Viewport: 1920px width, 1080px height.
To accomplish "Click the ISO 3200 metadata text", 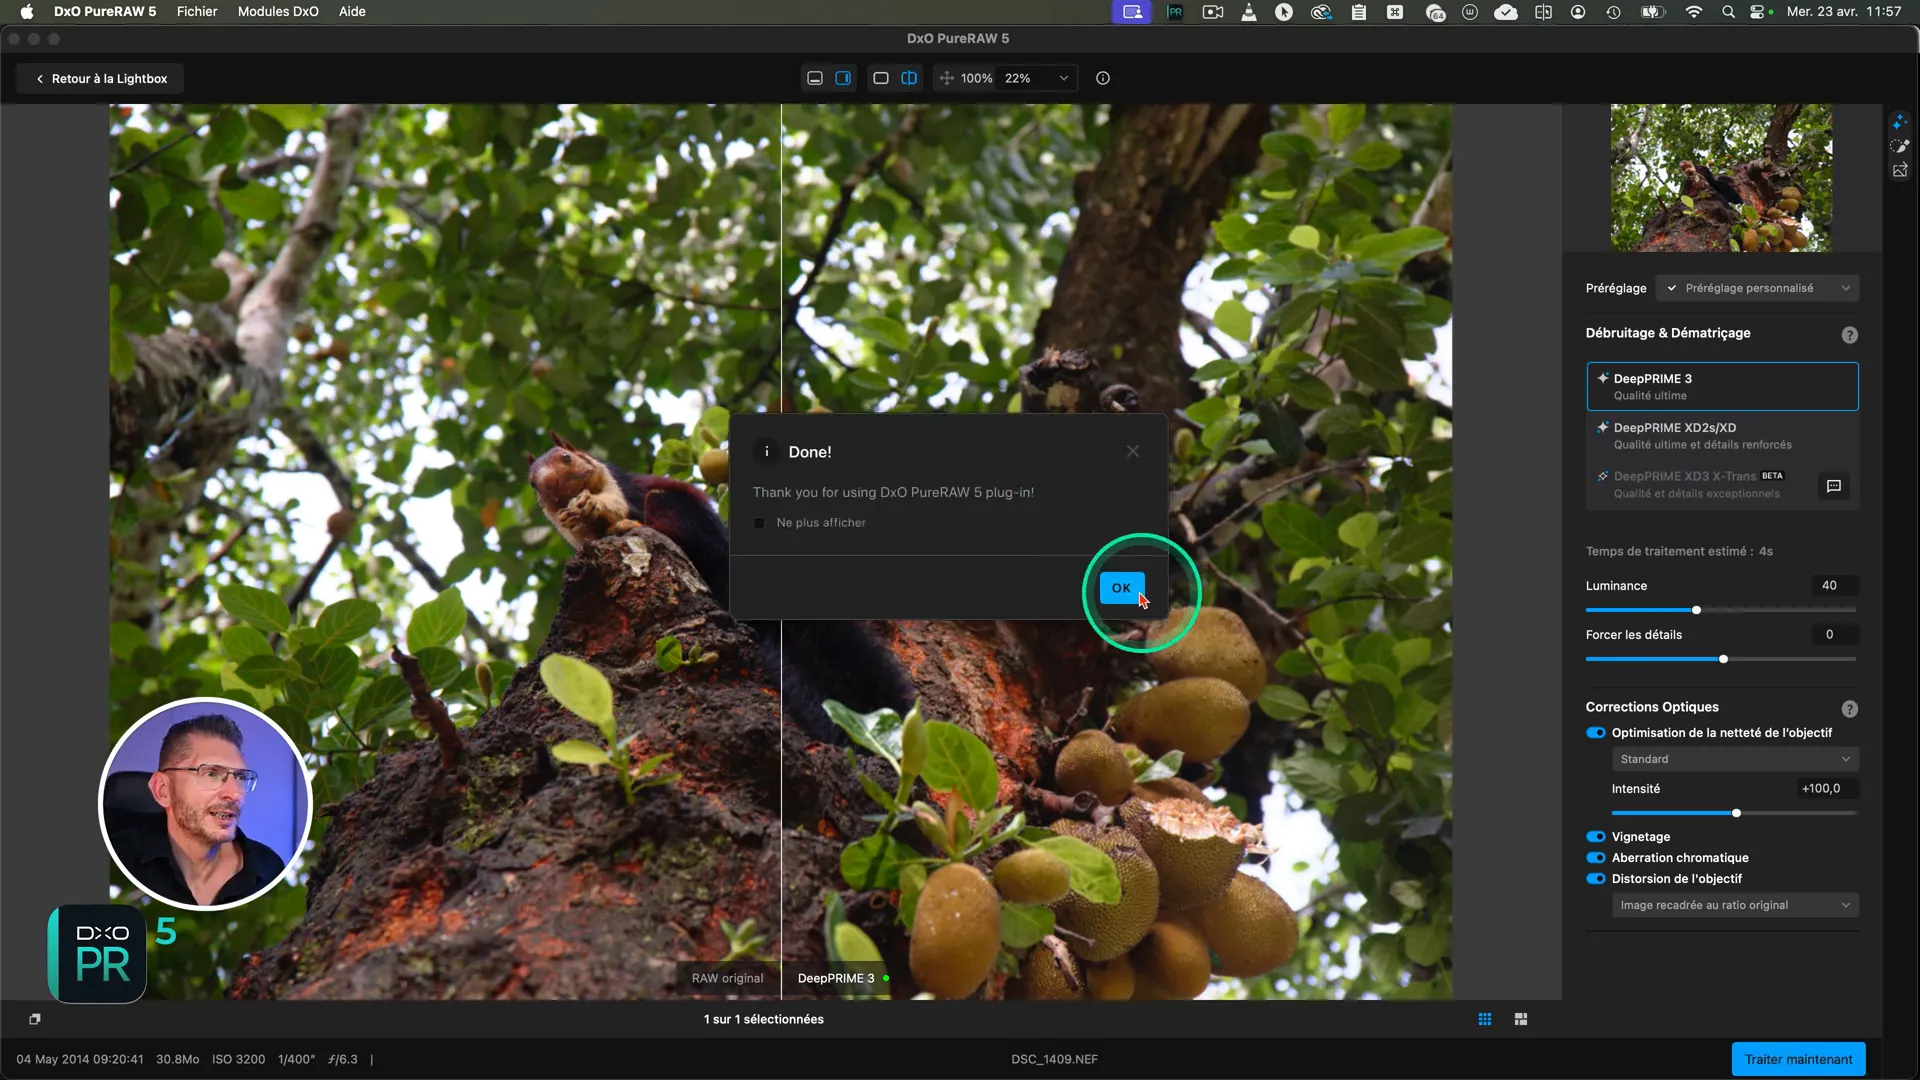I will click(238, 1059).
